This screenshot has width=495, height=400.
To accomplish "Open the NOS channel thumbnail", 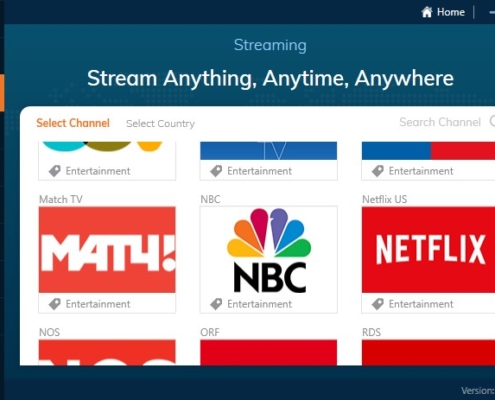I will (x=107, y=352).
